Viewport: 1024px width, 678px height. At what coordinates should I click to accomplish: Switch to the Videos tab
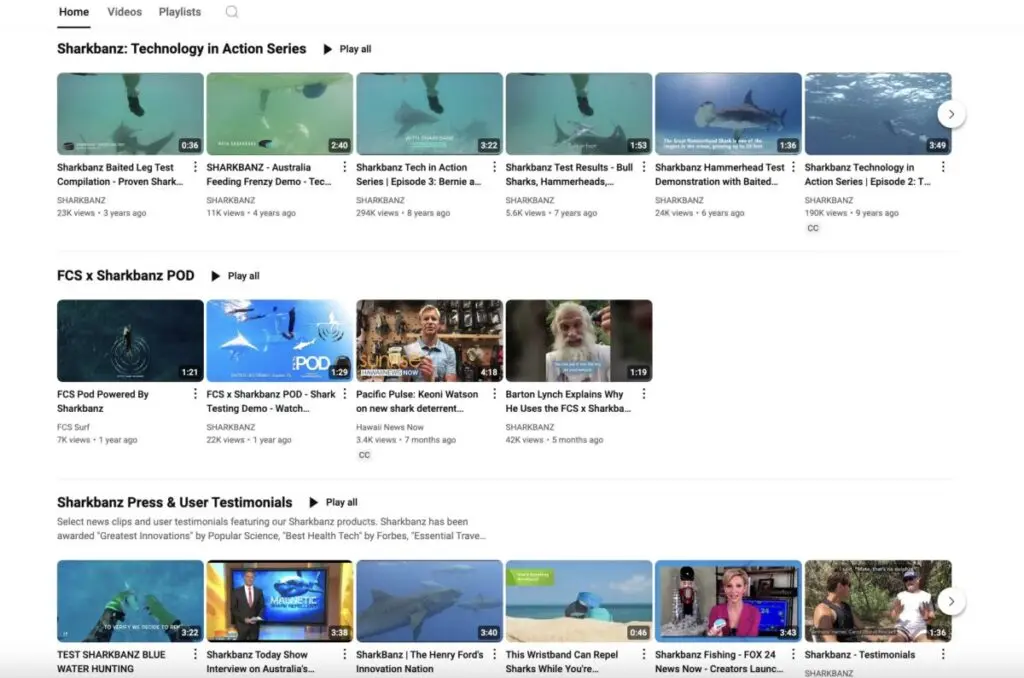coord(125,12)
